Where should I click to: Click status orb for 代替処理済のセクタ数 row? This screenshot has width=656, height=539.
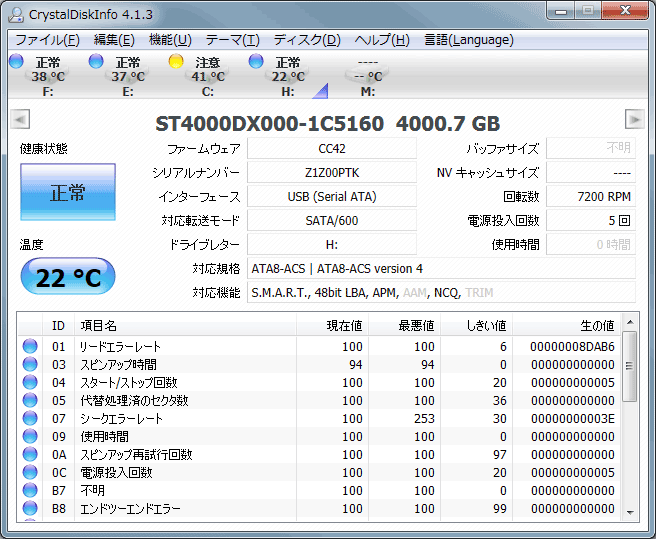tap(30, 400)
